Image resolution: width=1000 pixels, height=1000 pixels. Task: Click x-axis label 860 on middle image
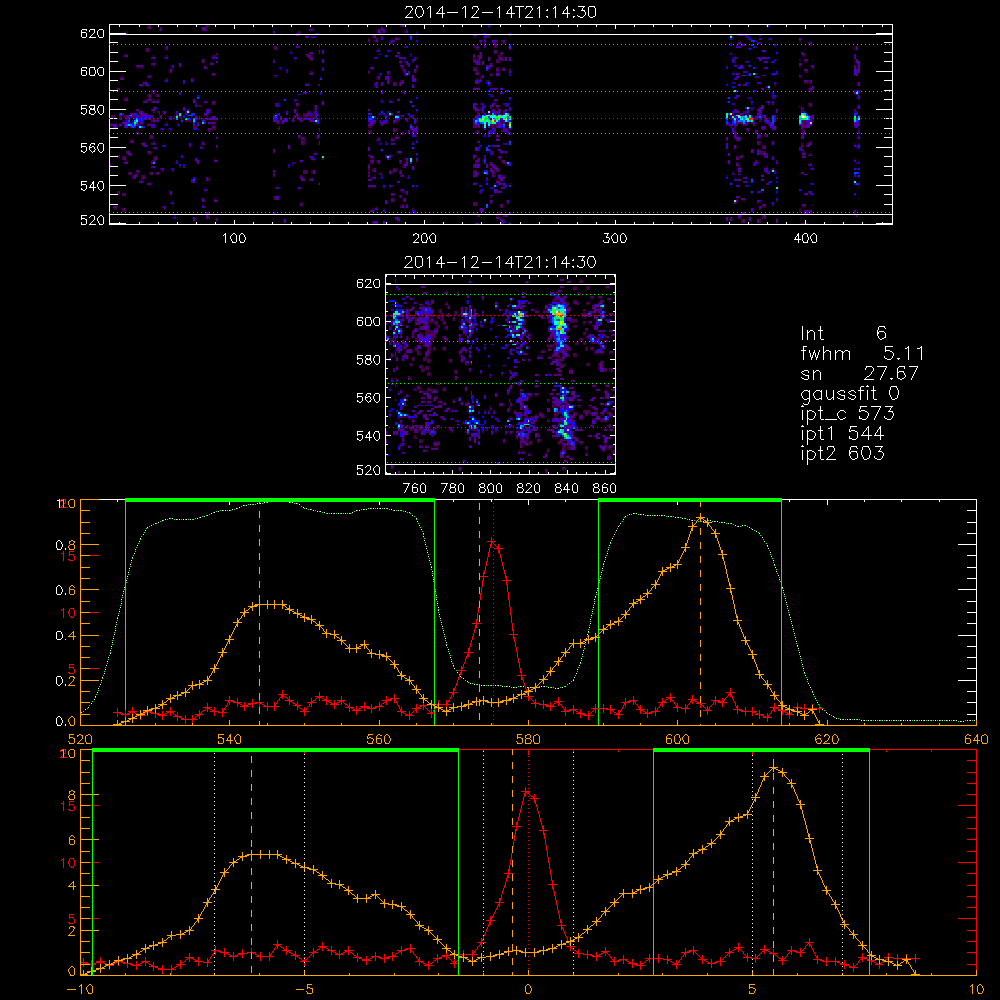[605, 488]
